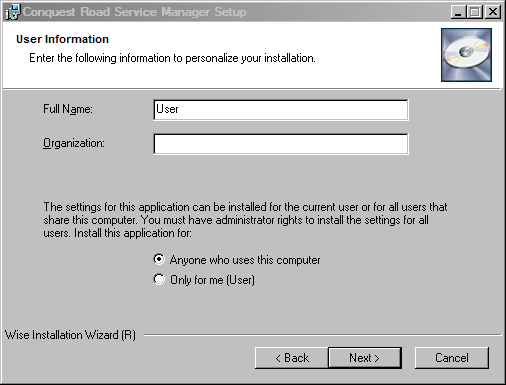
Task: Focus the Organization input field
Action: [x=281, y=144]
